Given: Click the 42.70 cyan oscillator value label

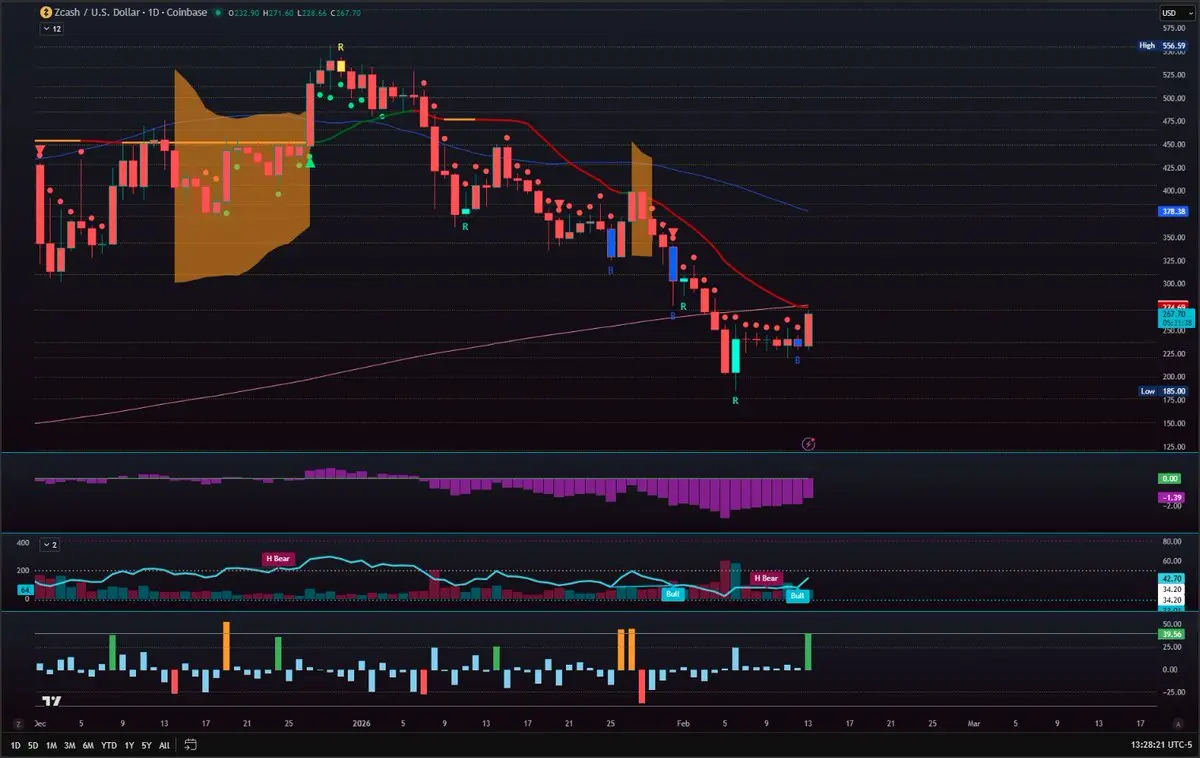Looking at the screenshot, I should pos(1173,578).
